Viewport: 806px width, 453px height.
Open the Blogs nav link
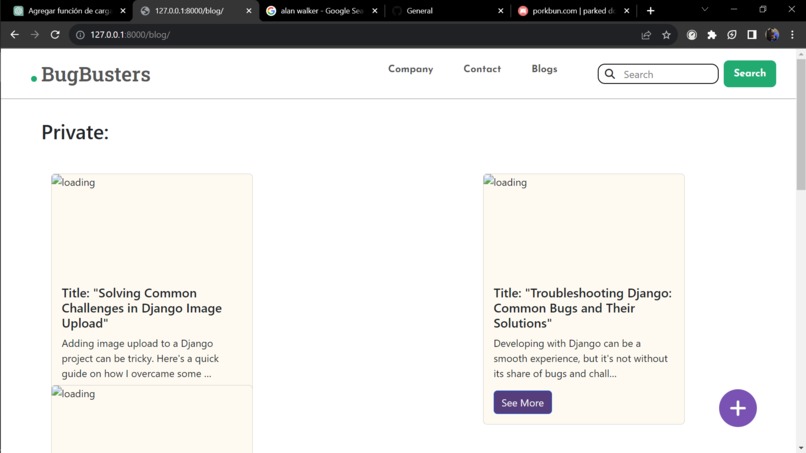[544, 69]
